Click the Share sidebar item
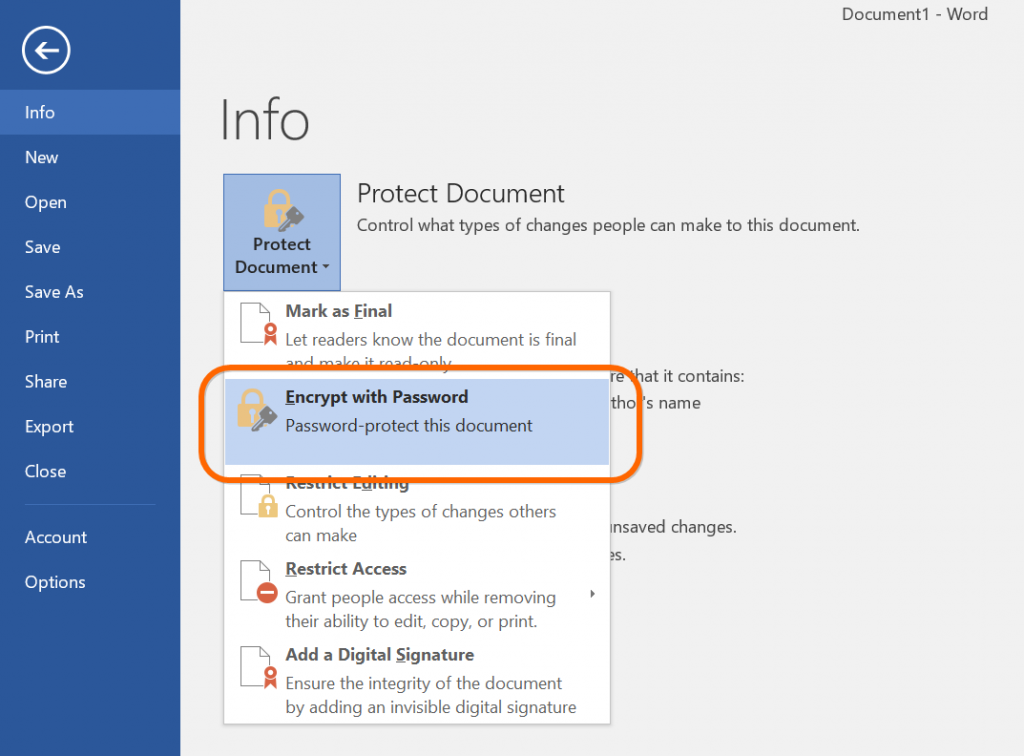The height and width of the screenshot is (756, 1024). pyautogui.click(x=46, y=382)
